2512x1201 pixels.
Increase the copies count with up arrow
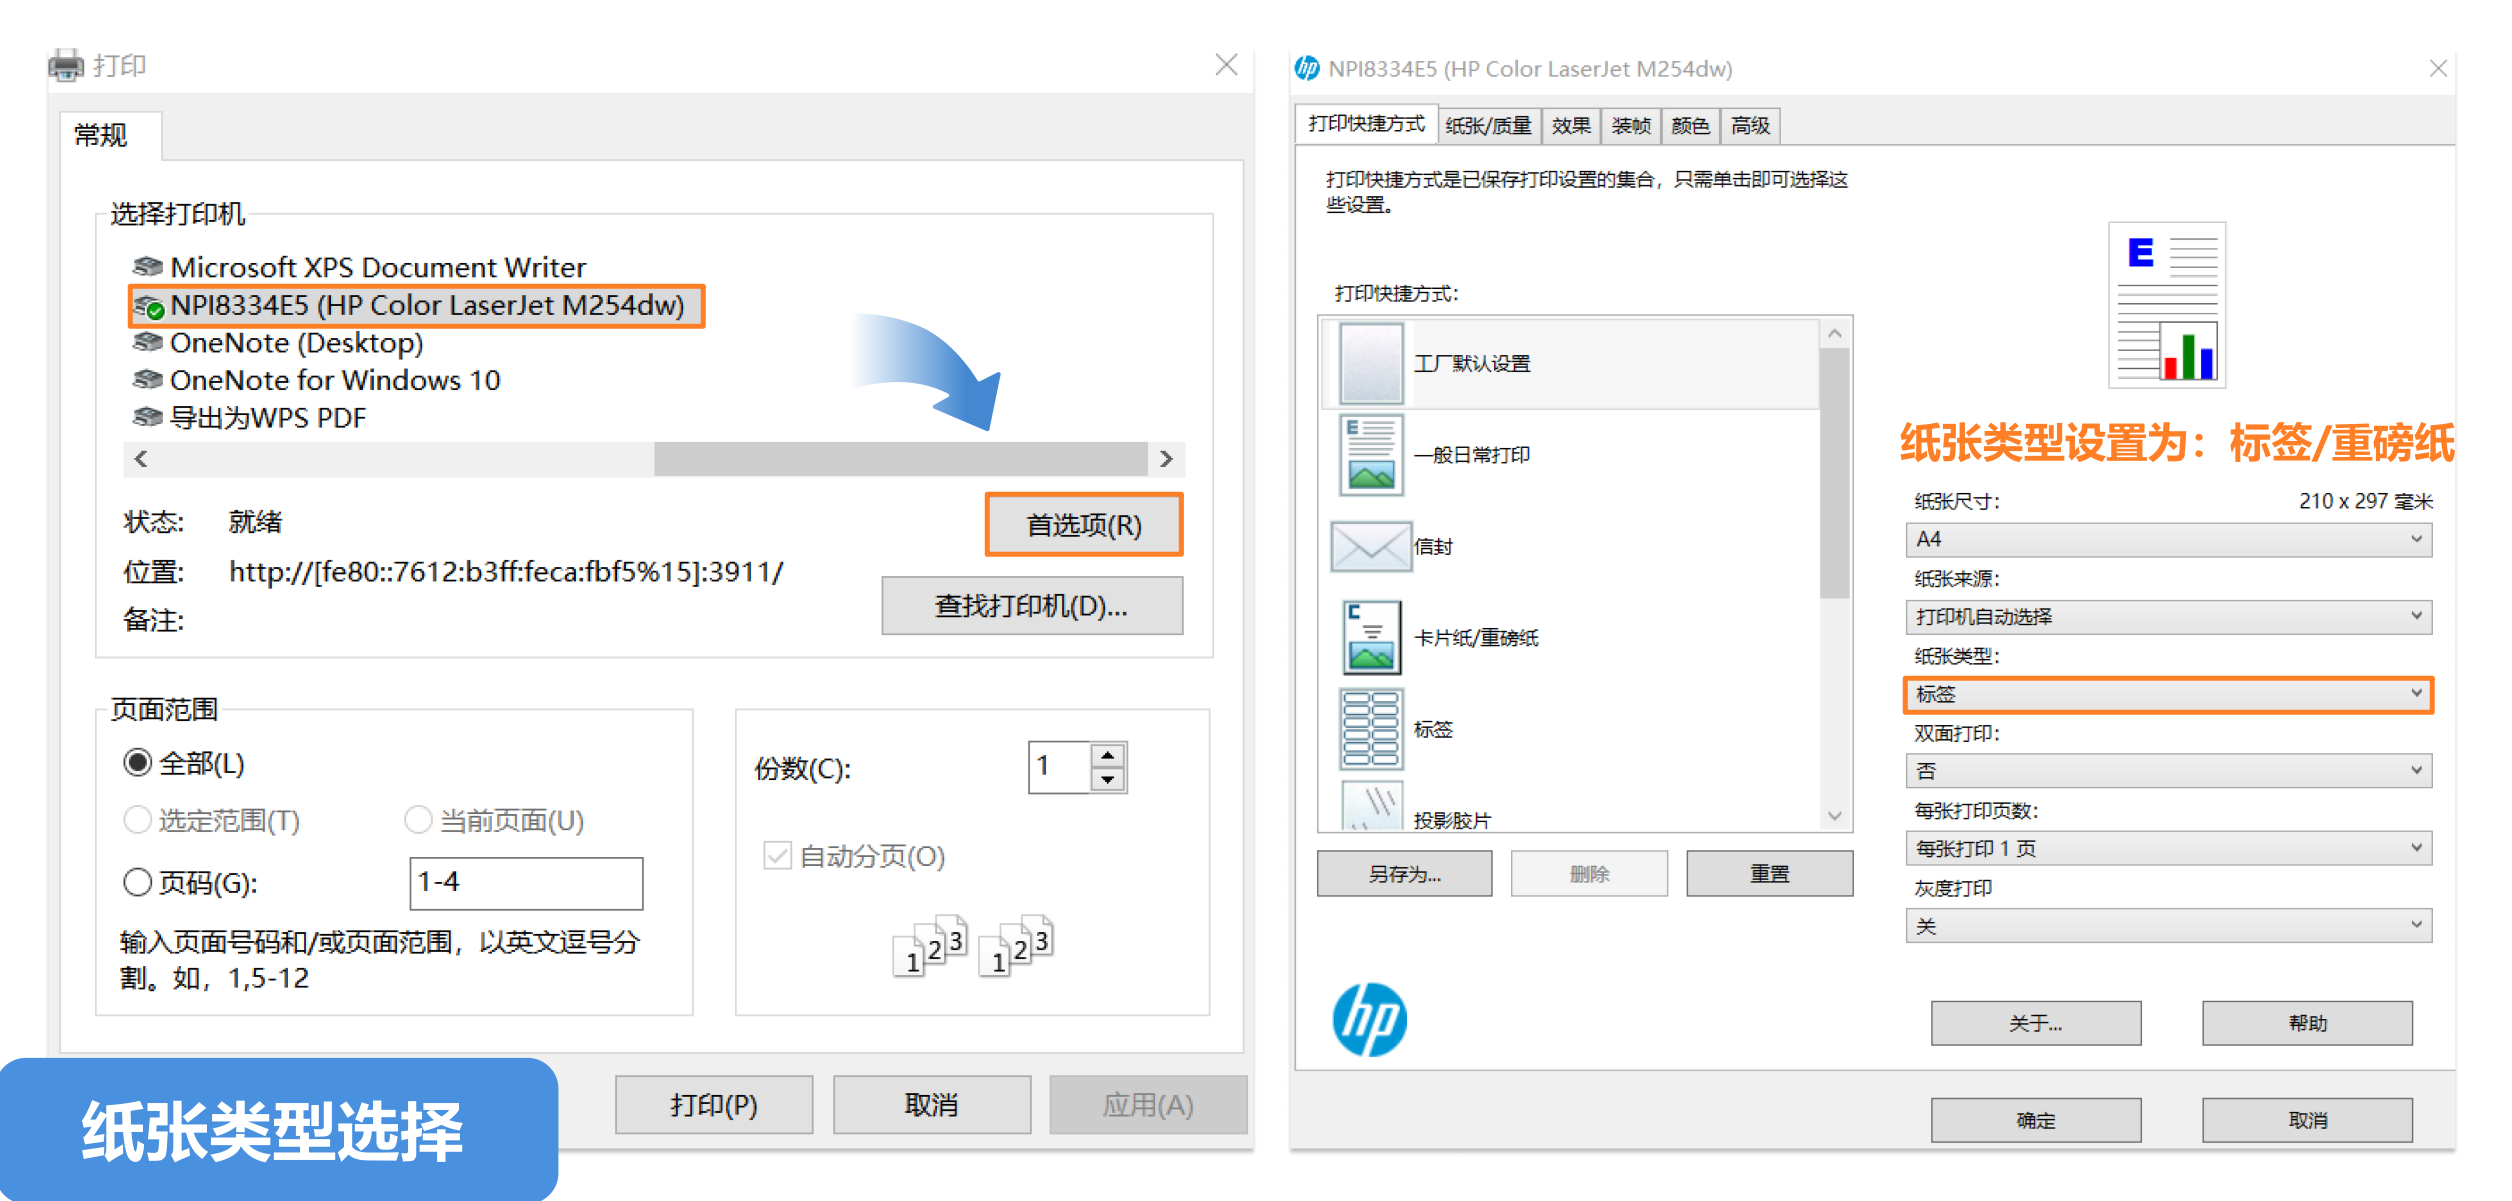(x=1108, y=756)
